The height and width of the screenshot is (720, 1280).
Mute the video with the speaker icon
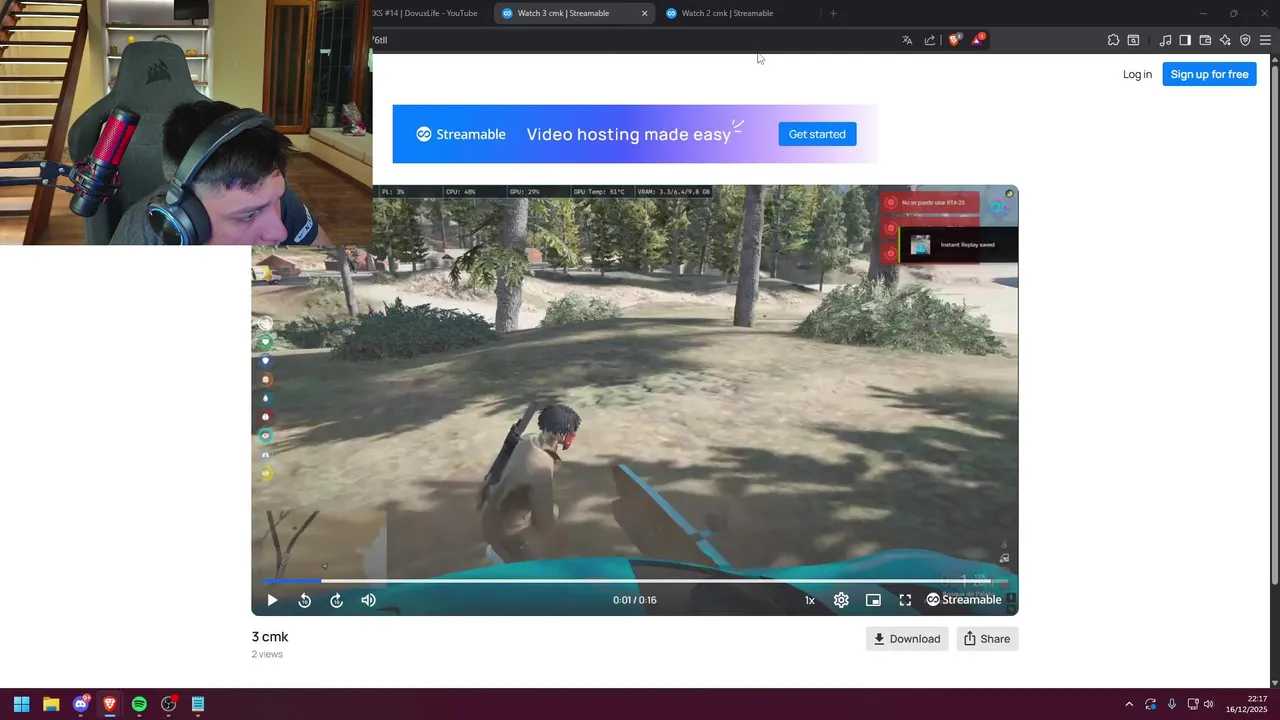point(369,600)
